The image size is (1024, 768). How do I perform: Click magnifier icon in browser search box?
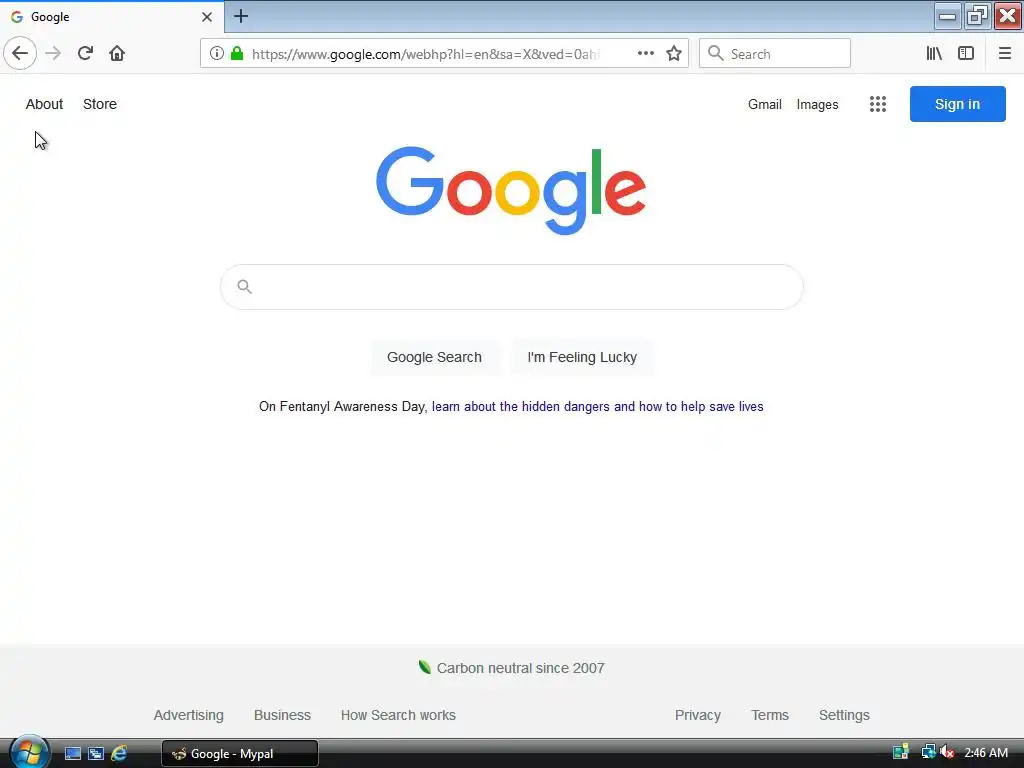click(x=716, y=53)
